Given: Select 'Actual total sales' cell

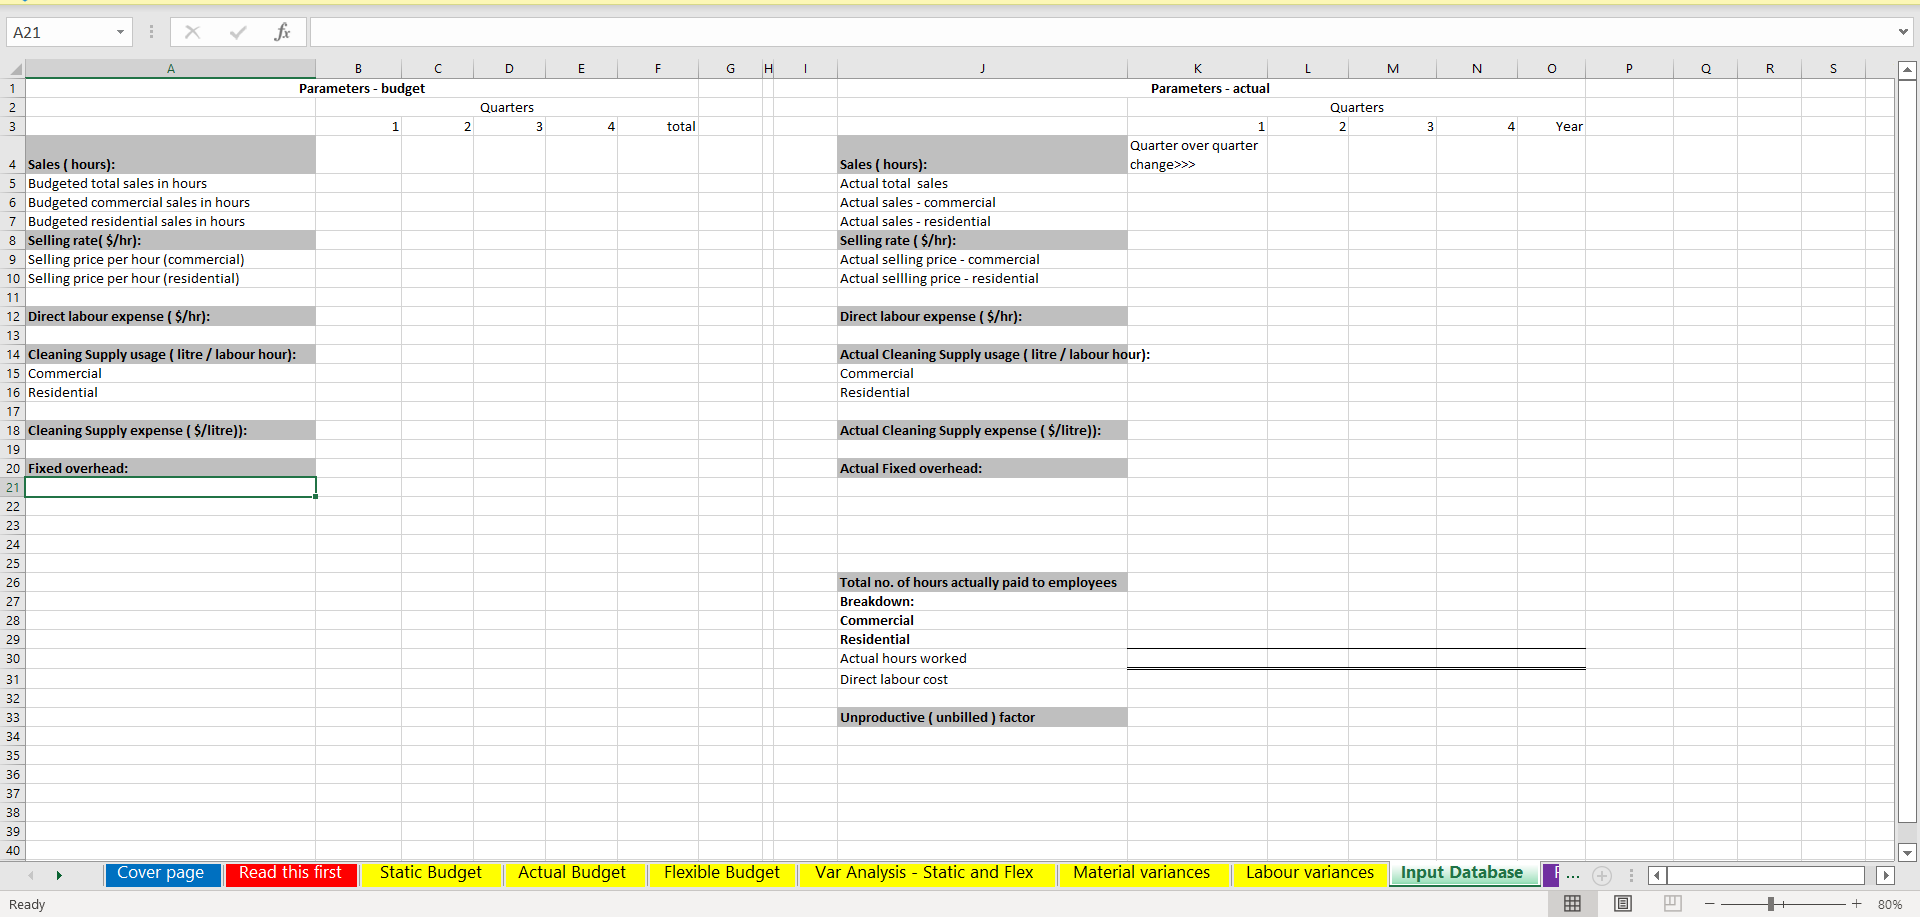Looking at the screenshot, I should (982, 183).
